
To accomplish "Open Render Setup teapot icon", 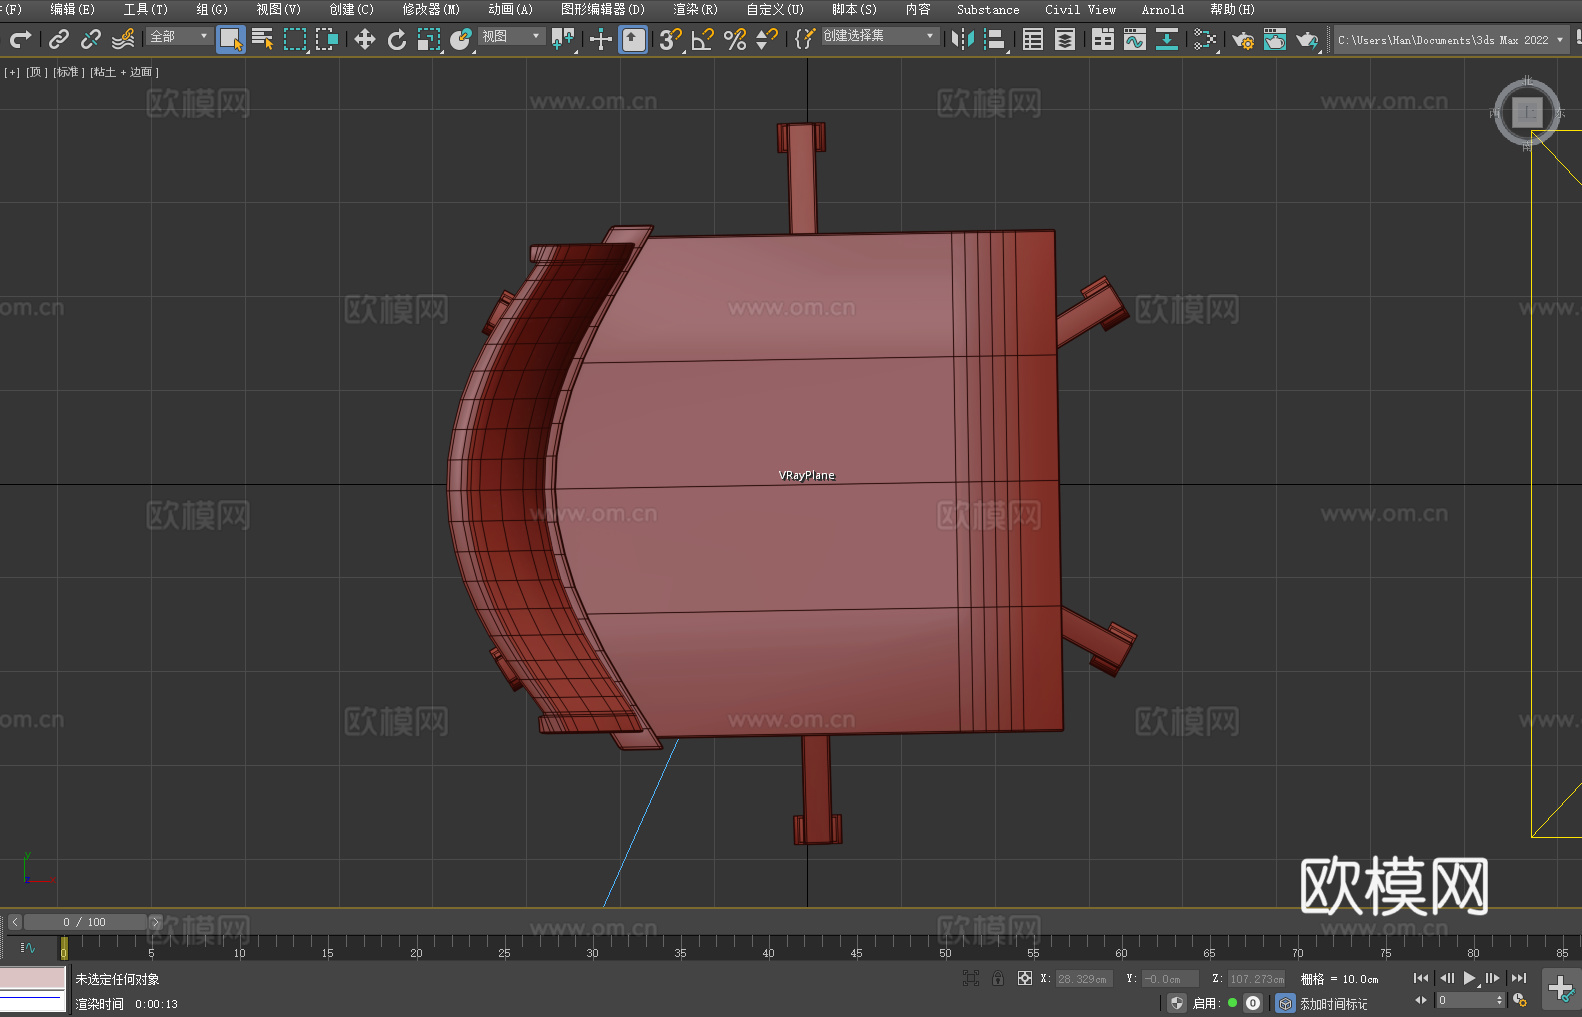I will pos(1243,39).
